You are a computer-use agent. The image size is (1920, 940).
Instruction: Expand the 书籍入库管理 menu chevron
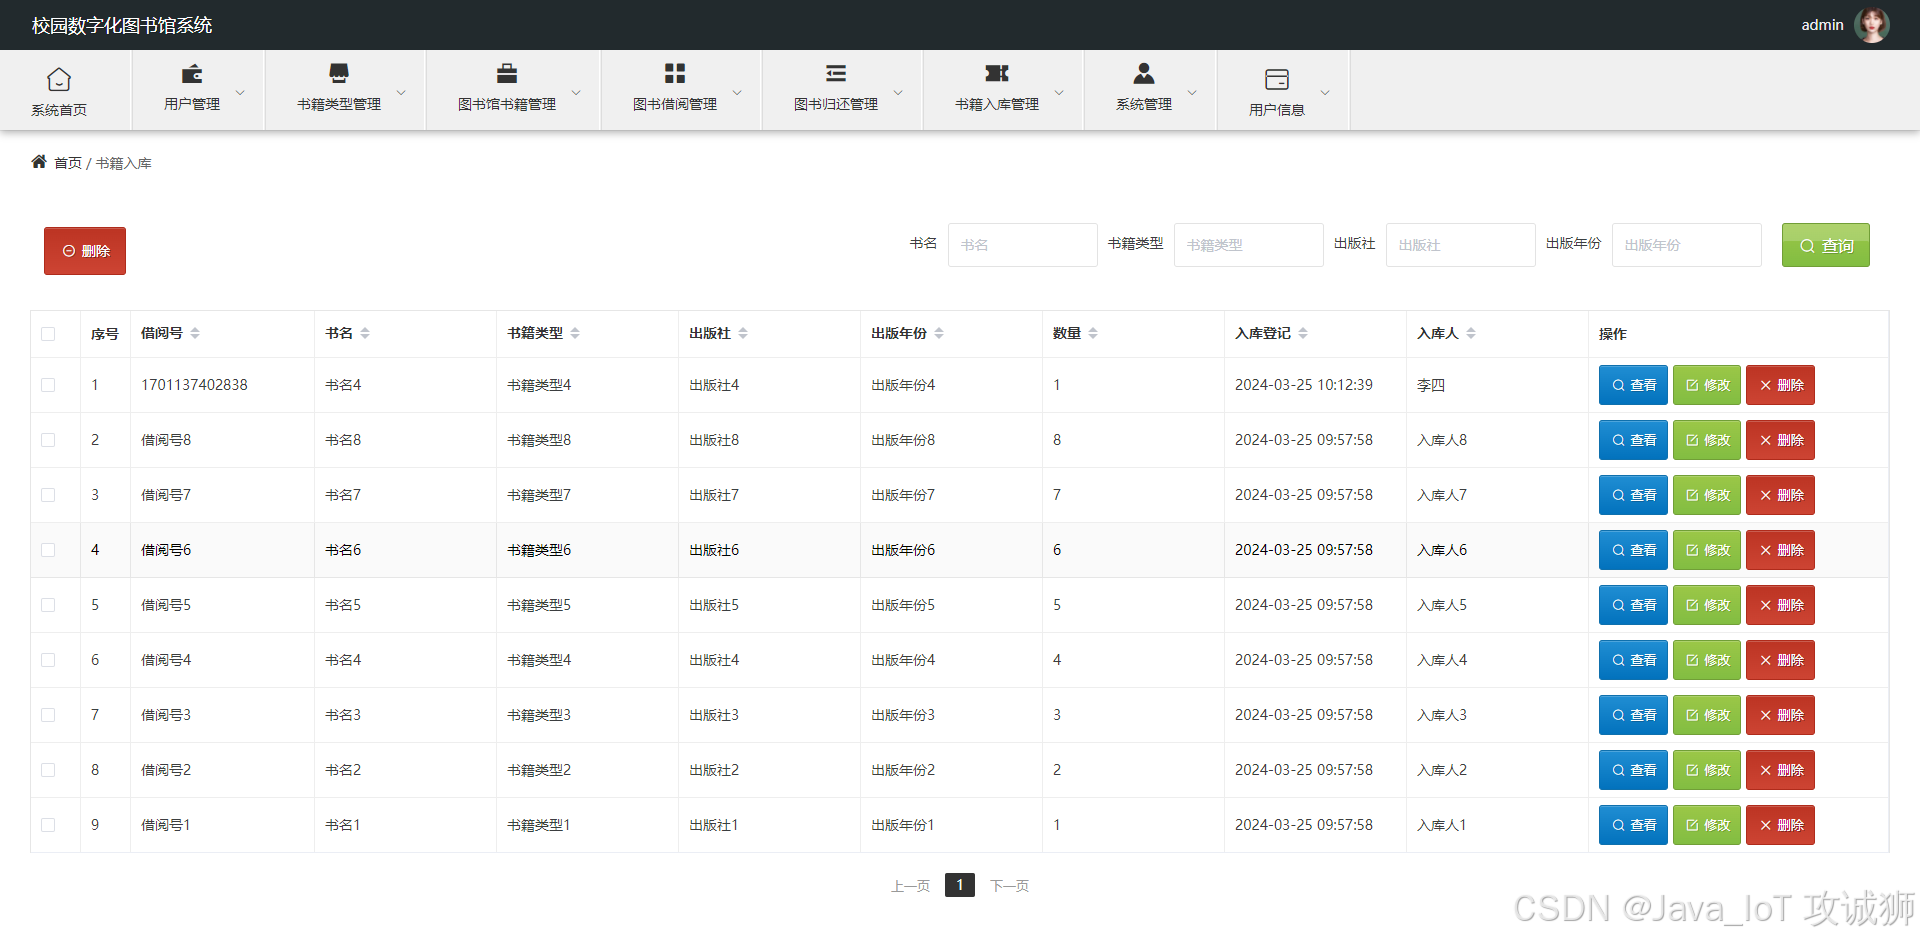(x=1059, y=92)
